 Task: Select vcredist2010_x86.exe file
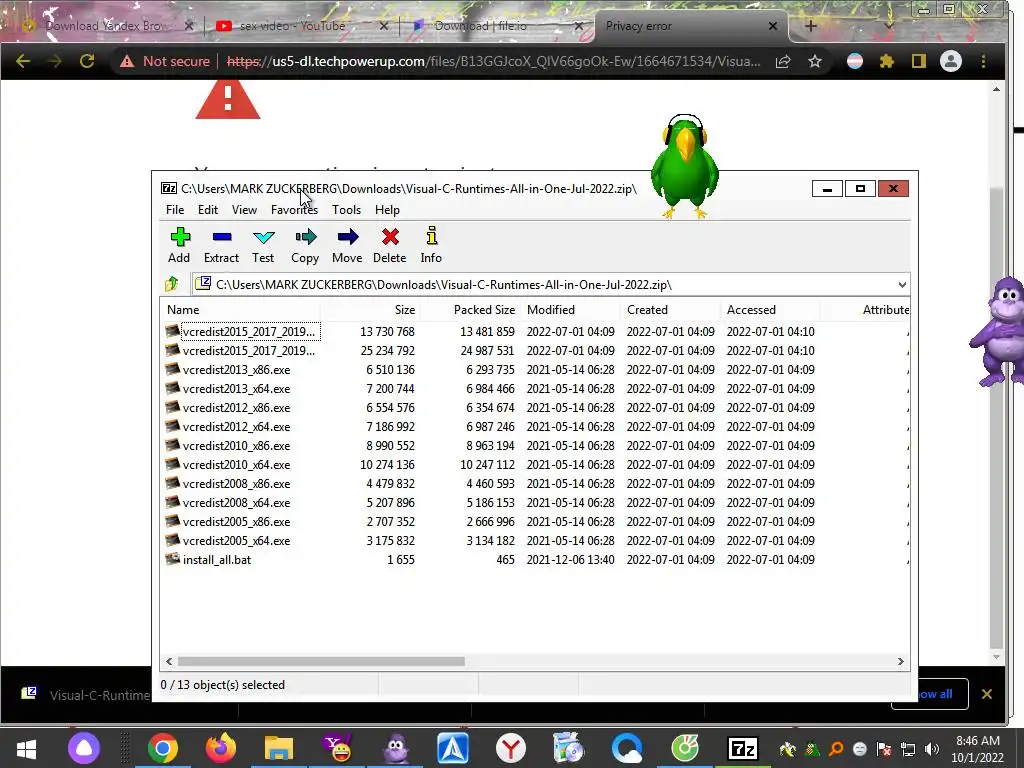(x=236, y=445)
